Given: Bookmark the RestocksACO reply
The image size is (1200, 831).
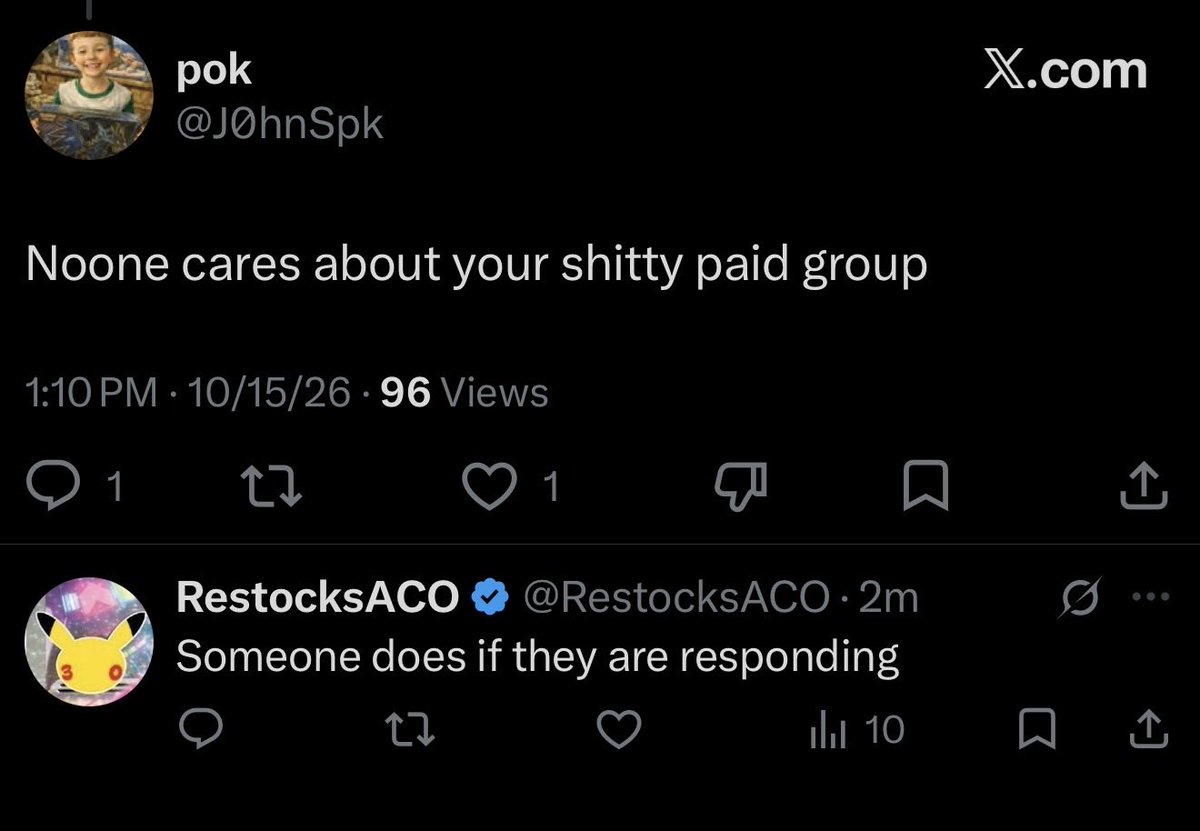Looking at the screenshot, I should 1035,731.
